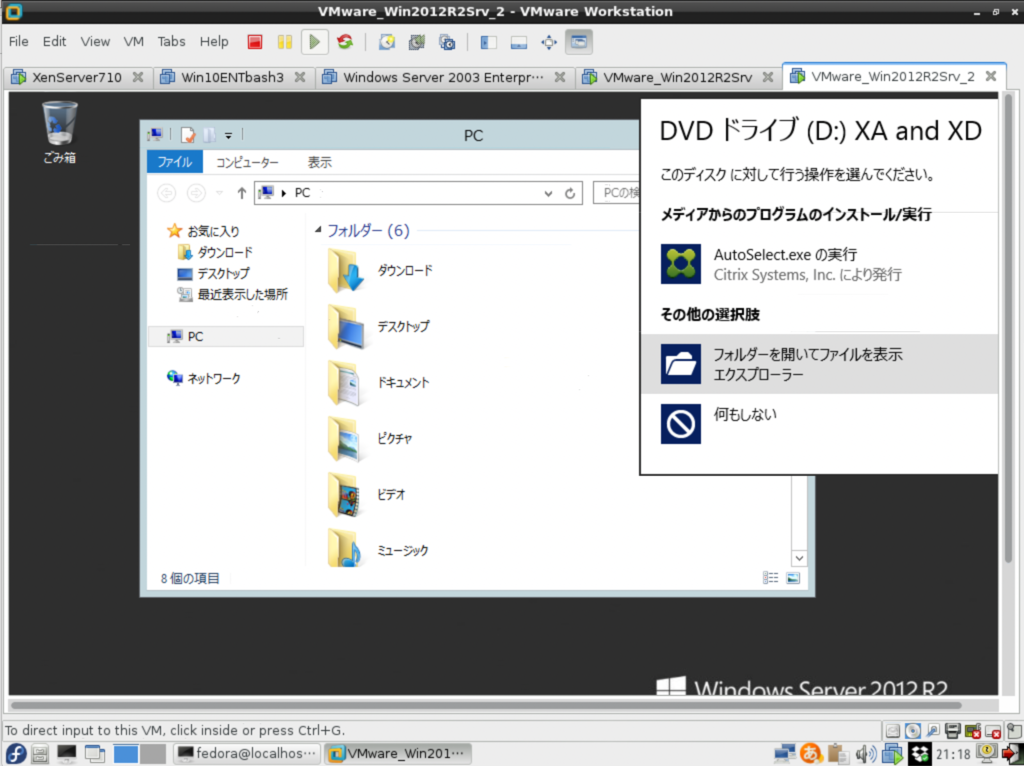Open the 表示 ribbon tab

pos(320,162)
